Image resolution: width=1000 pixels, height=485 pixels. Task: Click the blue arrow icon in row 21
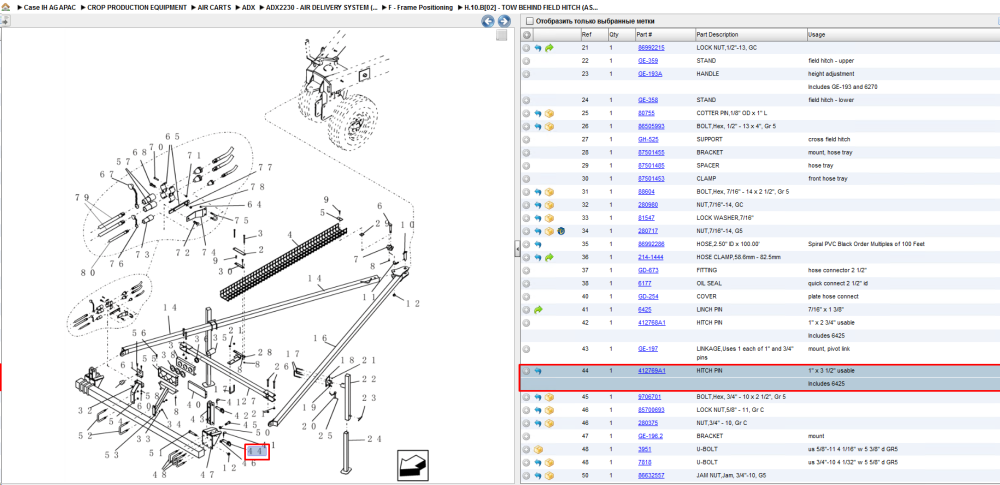(538, 48)
